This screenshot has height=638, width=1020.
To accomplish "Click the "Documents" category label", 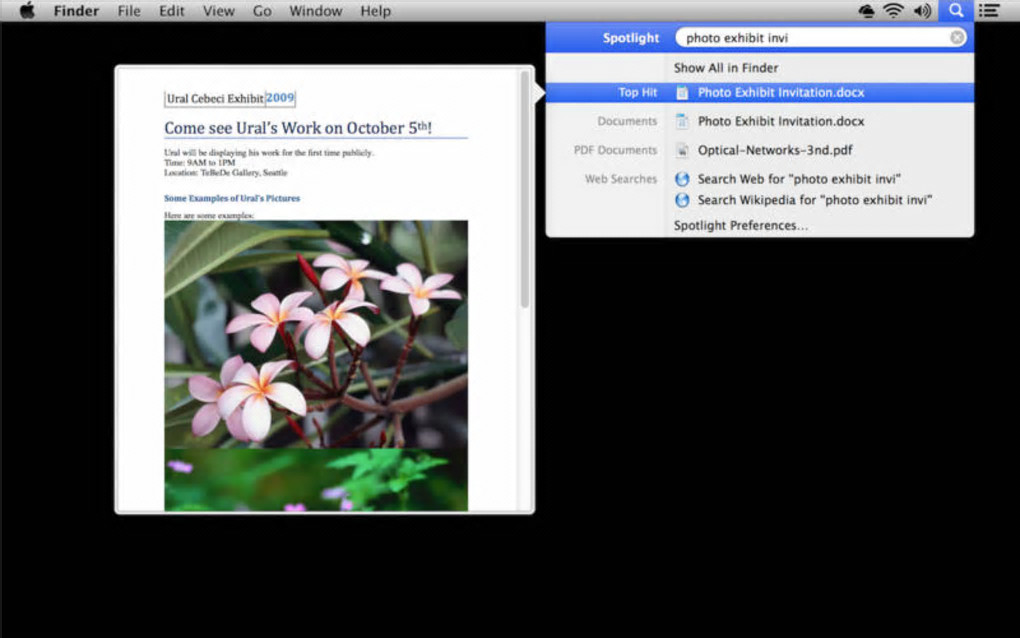I will click(x=627, y=121).
